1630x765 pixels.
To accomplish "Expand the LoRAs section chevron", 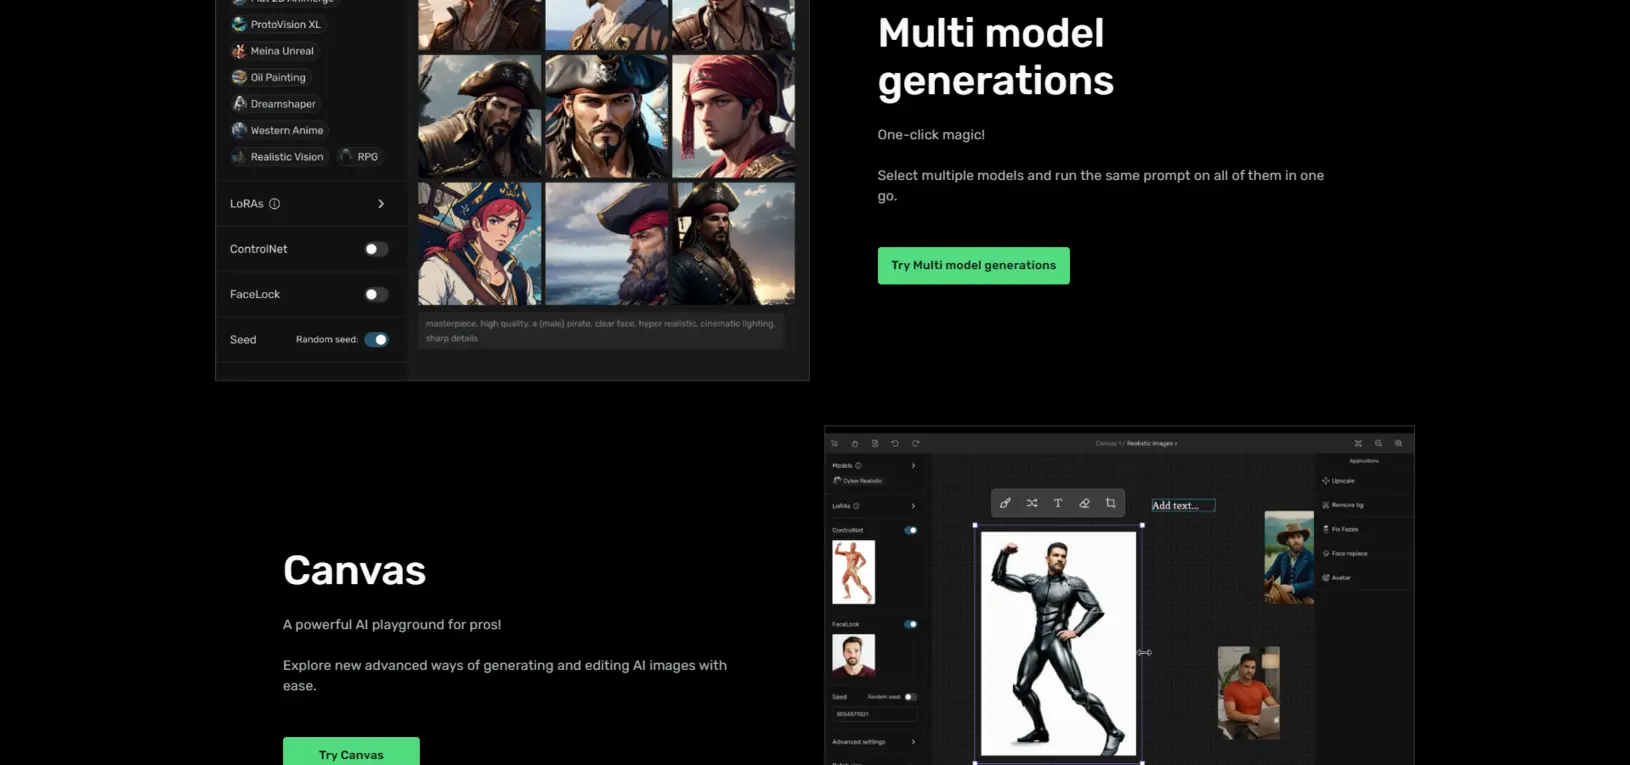I will pyautogui.click(x=381, y=204).
